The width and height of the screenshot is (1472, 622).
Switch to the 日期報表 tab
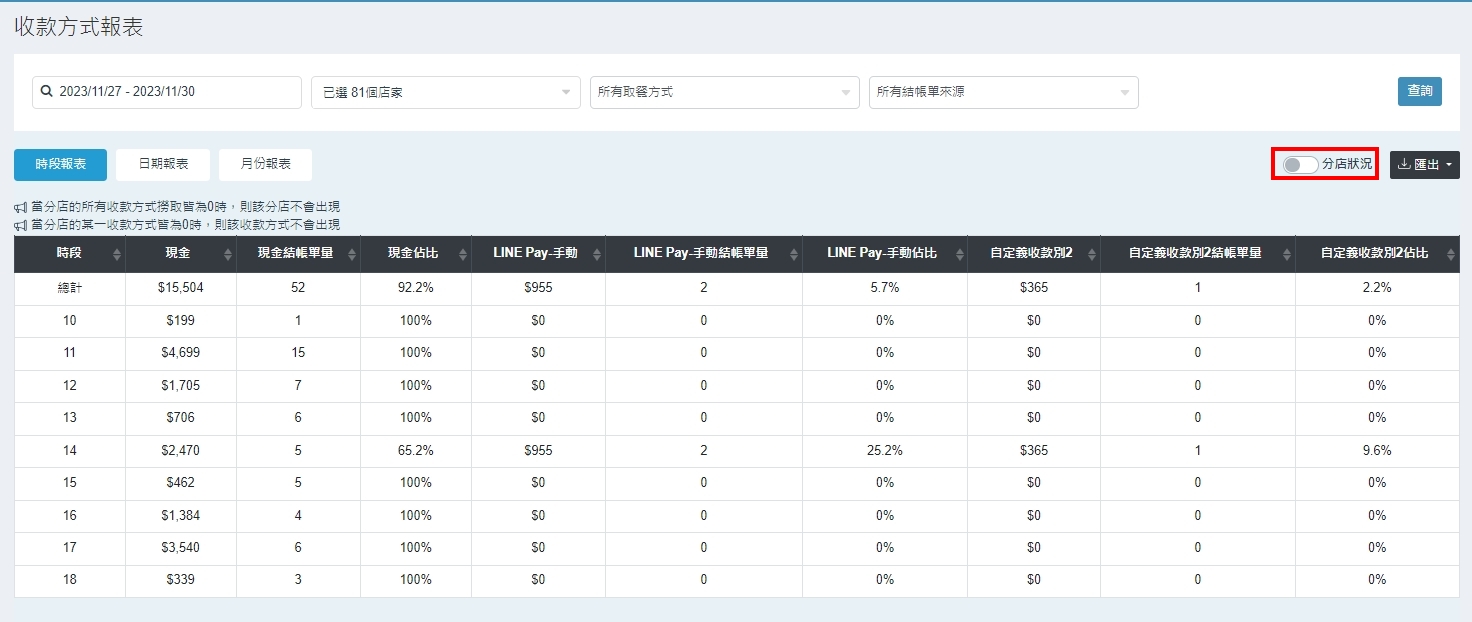pos(162,164)
